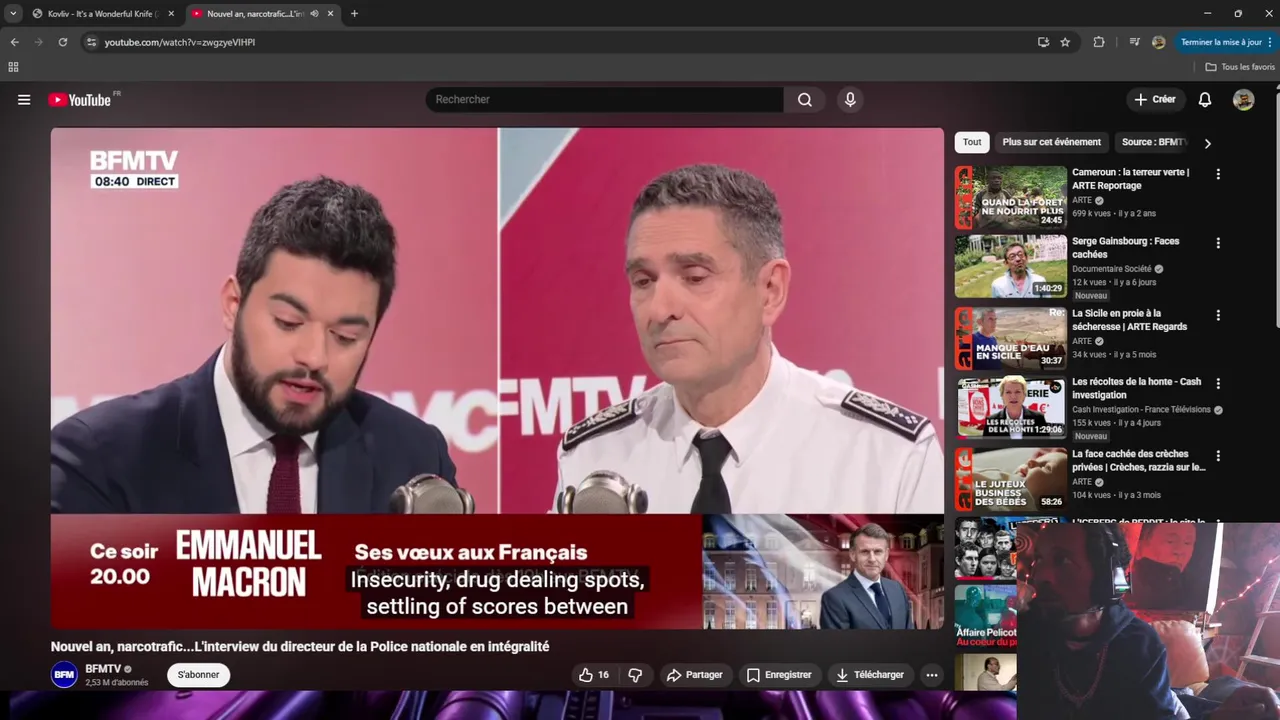Select the Tout filter chip
The width and height of the screenshot is (1280, 720).
(x=972, y=142)
